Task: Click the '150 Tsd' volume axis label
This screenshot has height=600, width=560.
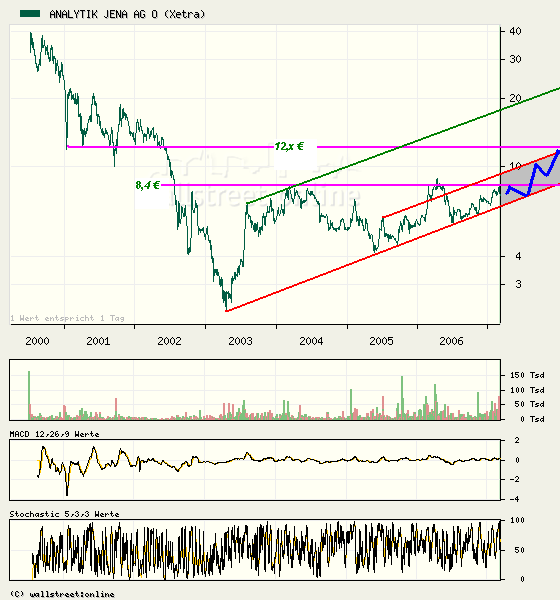Action: (527, 375)
